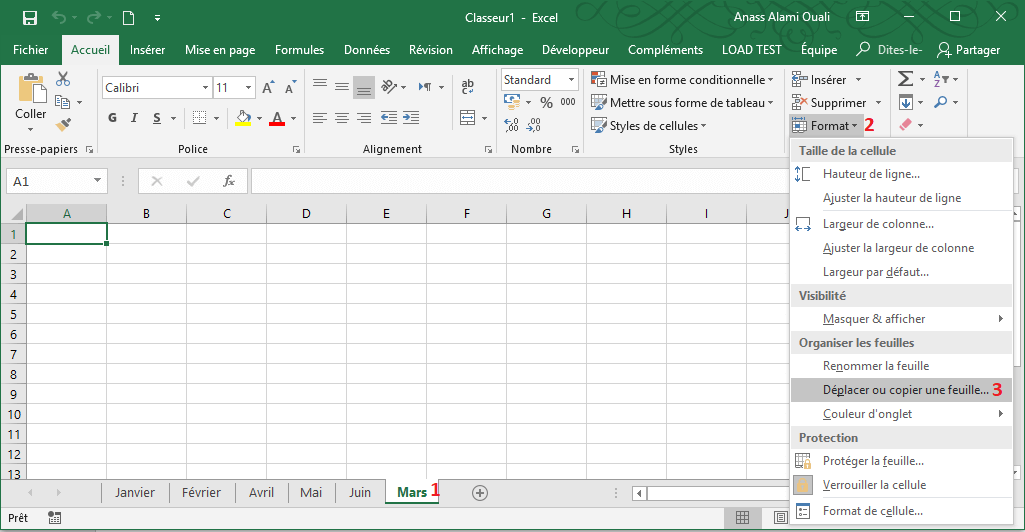Click the format painter brush icon
This screenshot has width=1025, height=532.
tap(63, 125)
